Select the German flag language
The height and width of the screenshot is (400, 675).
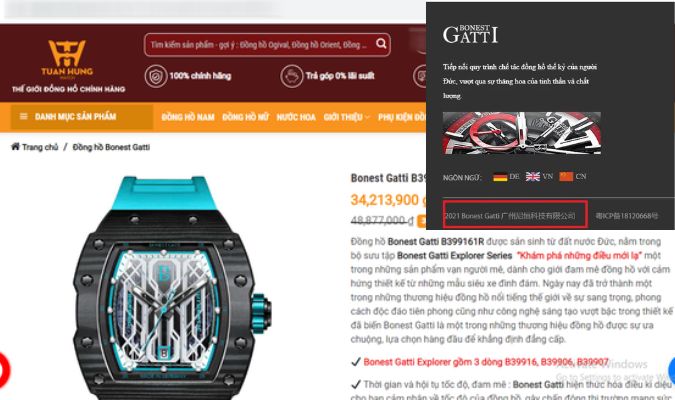tap(500, 177)
